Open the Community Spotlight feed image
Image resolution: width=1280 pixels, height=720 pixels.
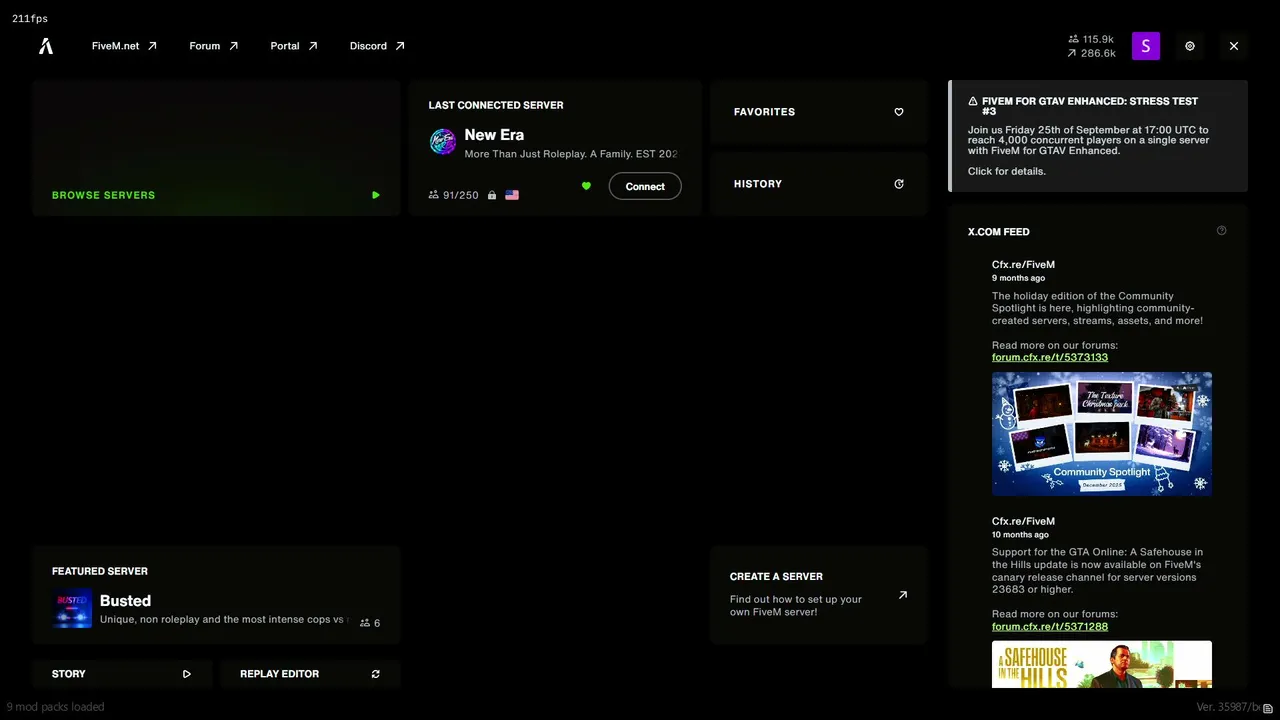click(x=1102, y=434)
